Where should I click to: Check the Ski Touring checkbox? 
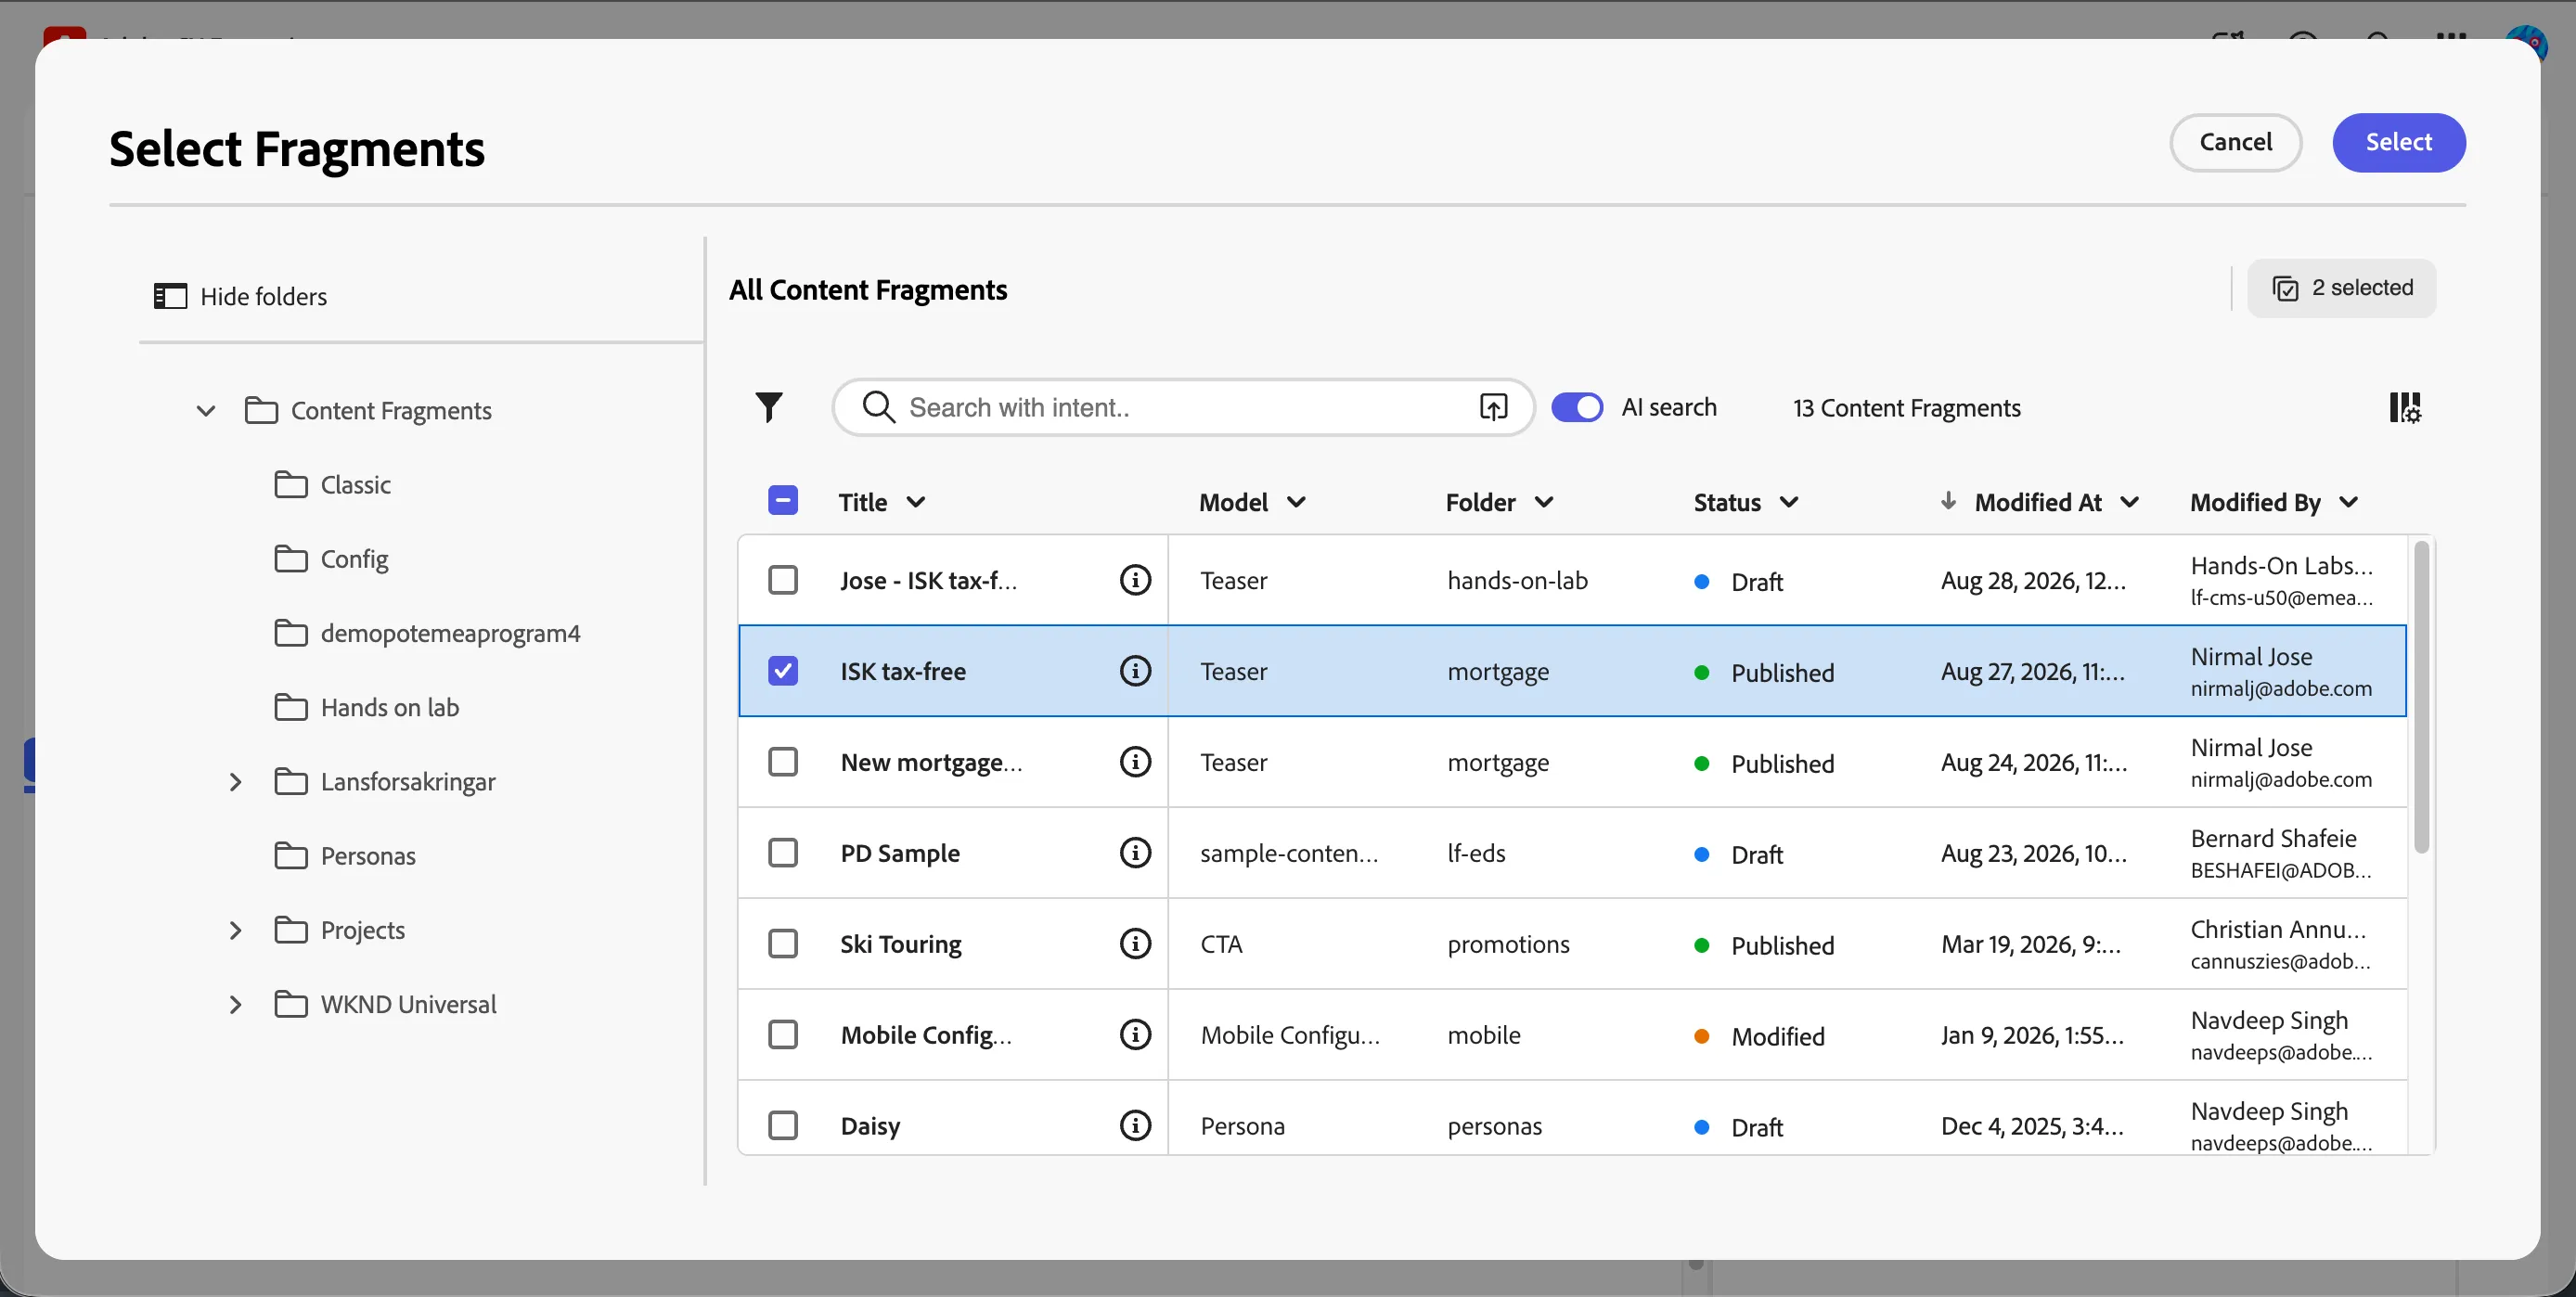click(783, 944)
